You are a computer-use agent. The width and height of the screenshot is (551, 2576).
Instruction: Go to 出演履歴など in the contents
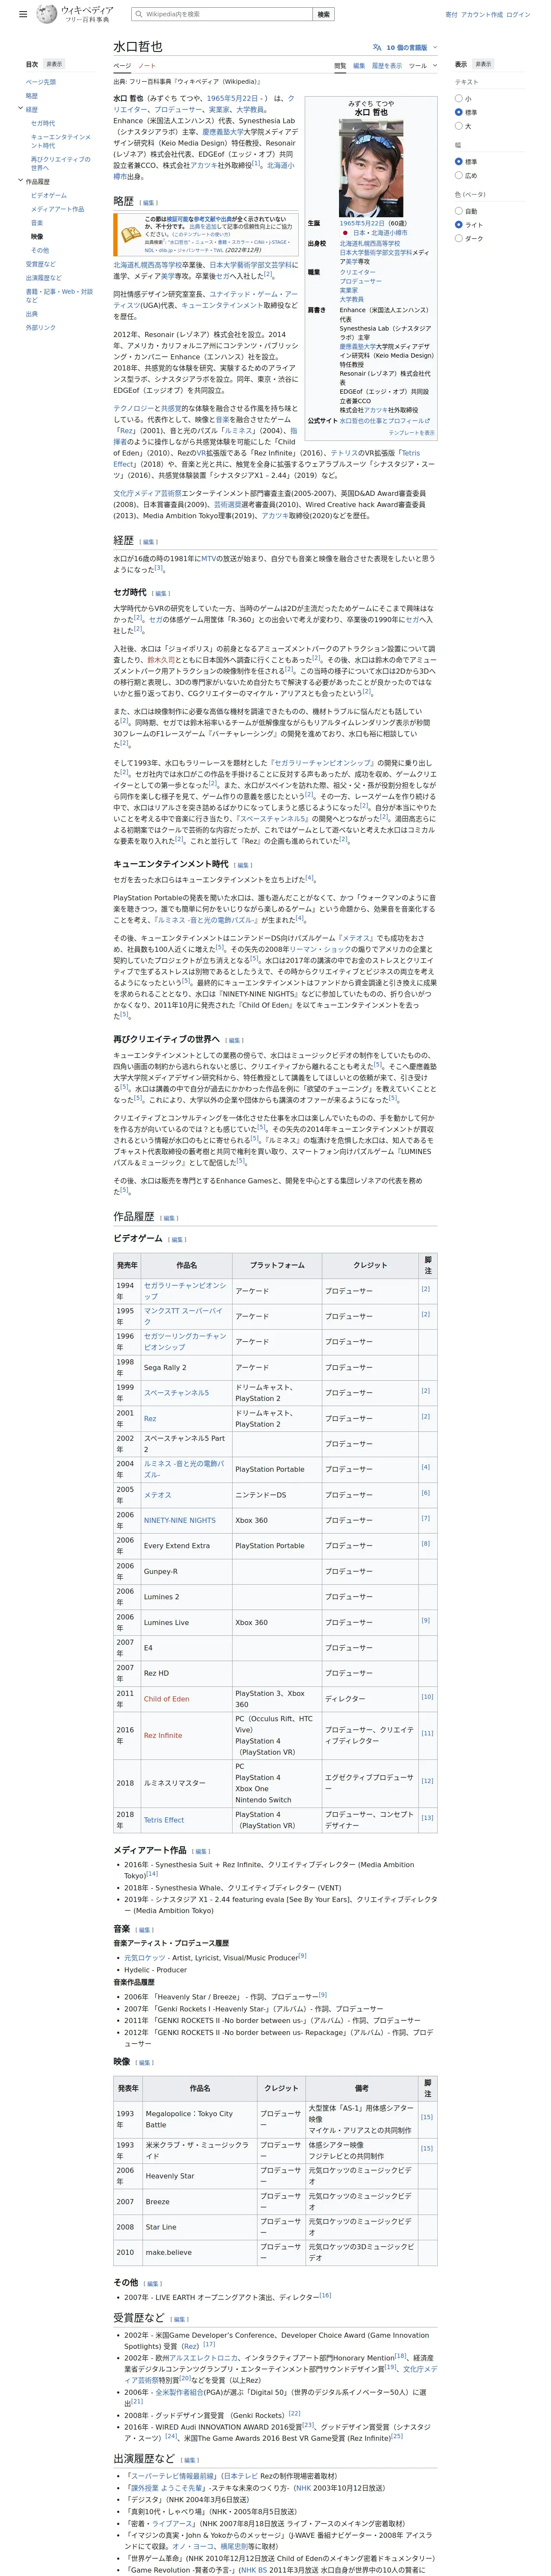point(44,278)
